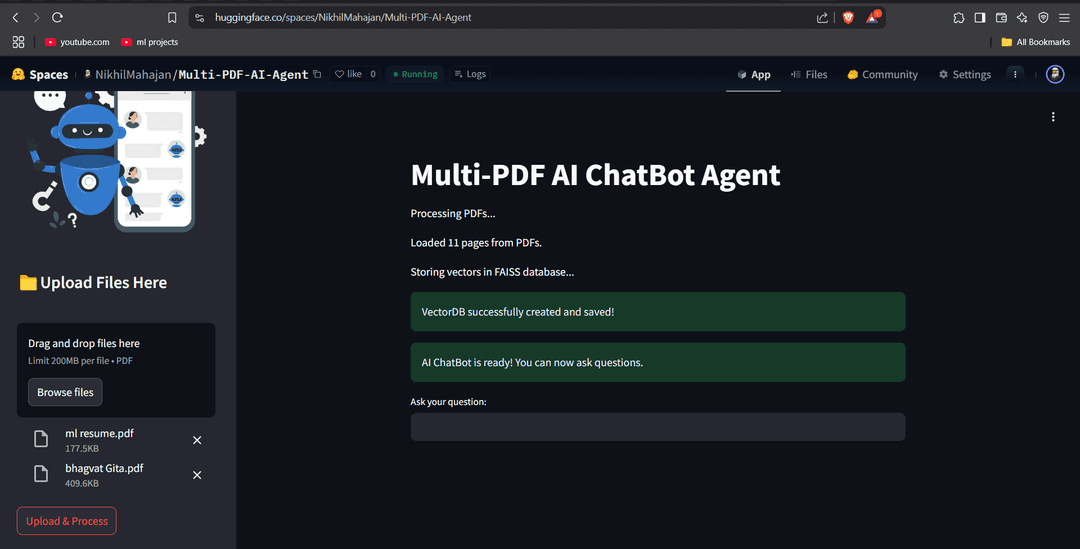Open the browser hamburger menu
This screenshot has width=1080, height=549.
[x=1064, y=18]
